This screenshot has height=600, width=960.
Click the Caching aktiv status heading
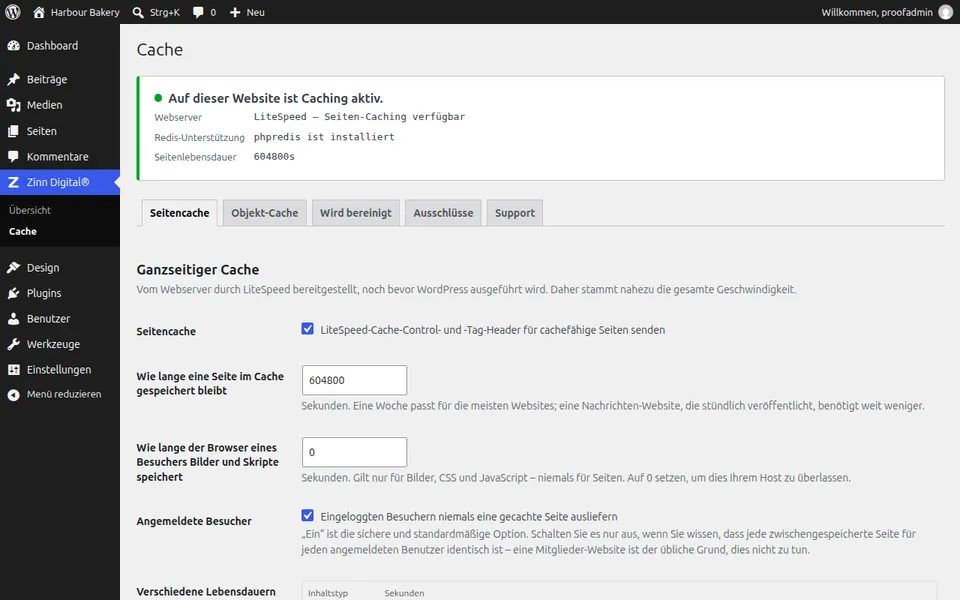coord(276,99)
